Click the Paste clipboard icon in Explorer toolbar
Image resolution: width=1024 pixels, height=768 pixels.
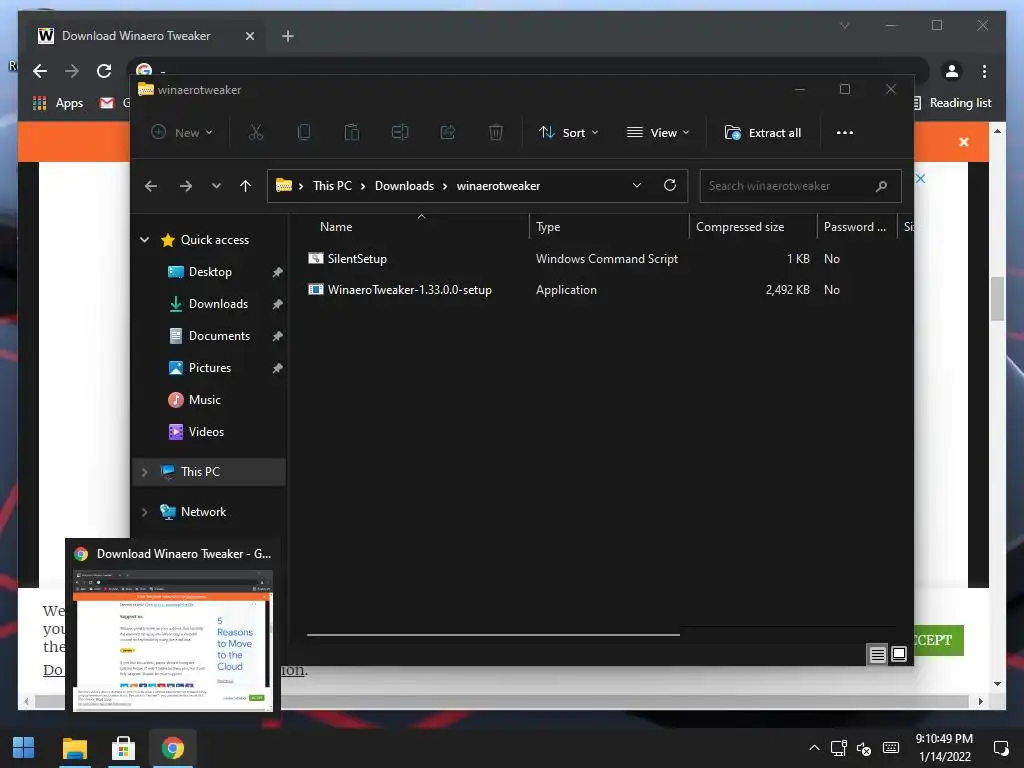pos(352,133)
